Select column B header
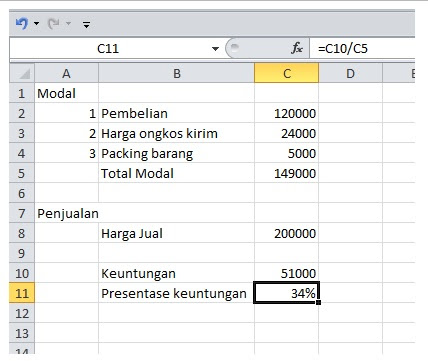Image resolution: width=428 pixels, height=361 pixels. click(176, 73)
